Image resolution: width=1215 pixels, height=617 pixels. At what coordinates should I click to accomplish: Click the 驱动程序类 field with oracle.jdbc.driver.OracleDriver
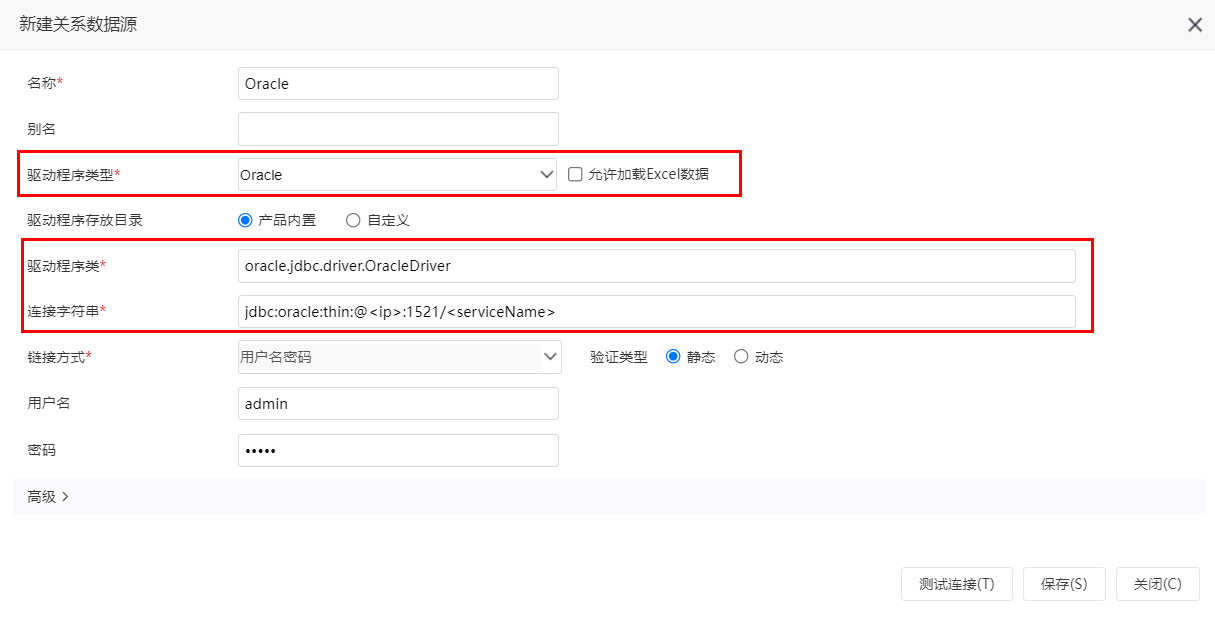click(657, 266)
